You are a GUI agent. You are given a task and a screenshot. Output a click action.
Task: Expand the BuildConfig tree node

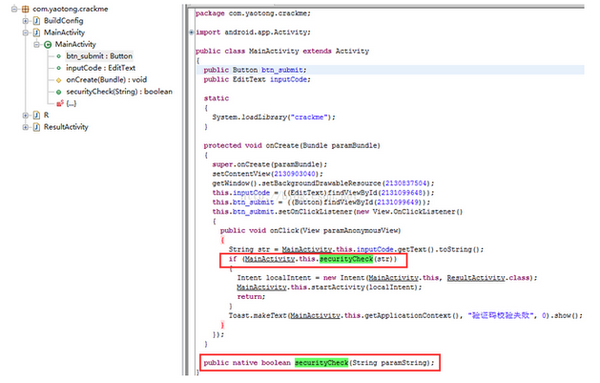[25, 21]
